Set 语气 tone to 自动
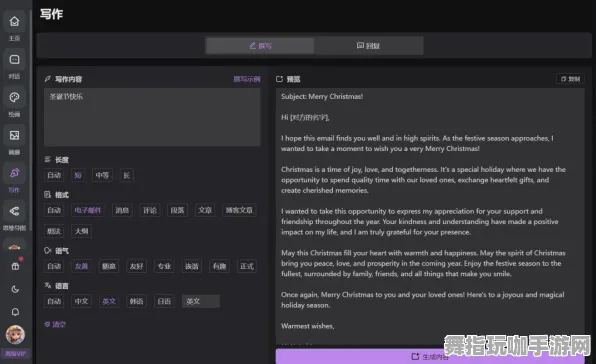Image resolution: width=596 pixels, height=364 pixels. [x=54, y=266]
